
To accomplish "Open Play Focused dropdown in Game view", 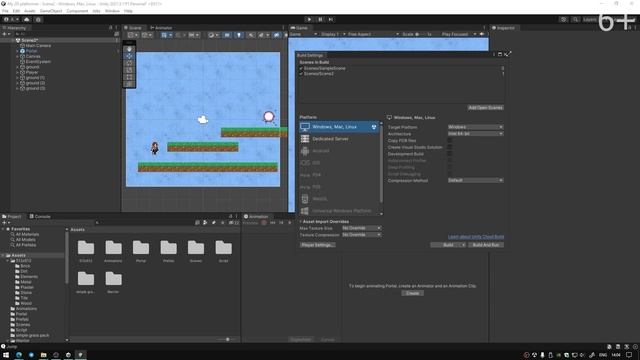I will coord(458,34).
